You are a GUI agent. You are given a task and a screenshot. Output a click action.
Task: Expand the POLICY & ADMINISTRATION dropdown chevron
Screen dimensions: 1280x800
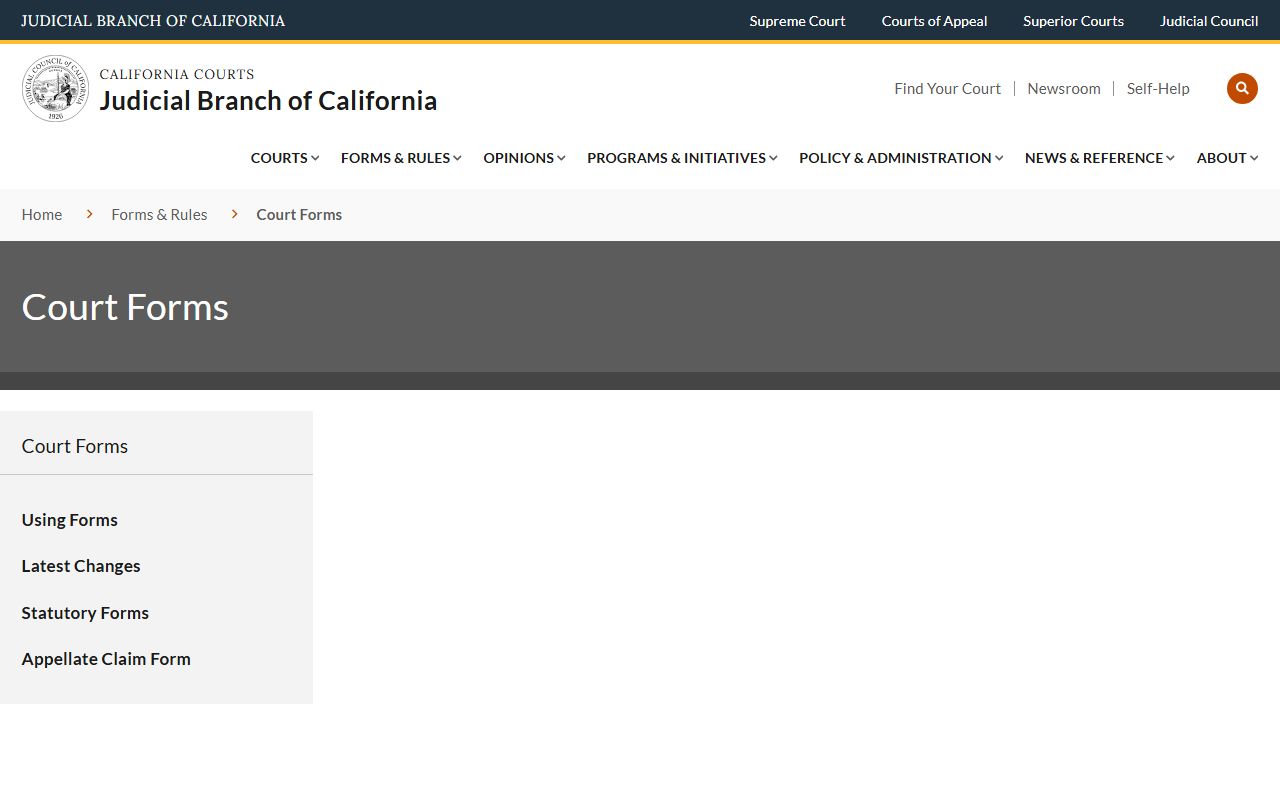click(x=999, y=158)
